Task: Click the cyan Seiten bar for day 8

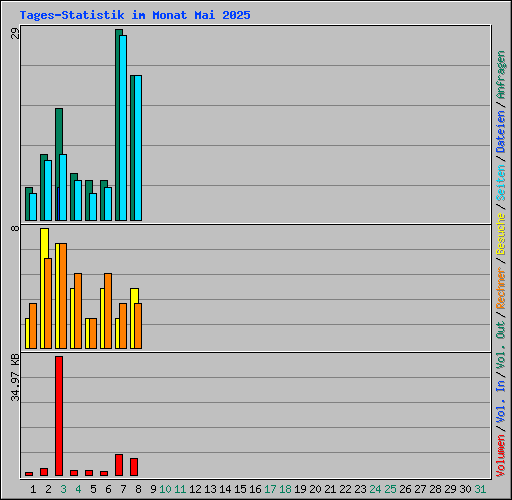Action: pyautogui.click(x=138, y=148)
